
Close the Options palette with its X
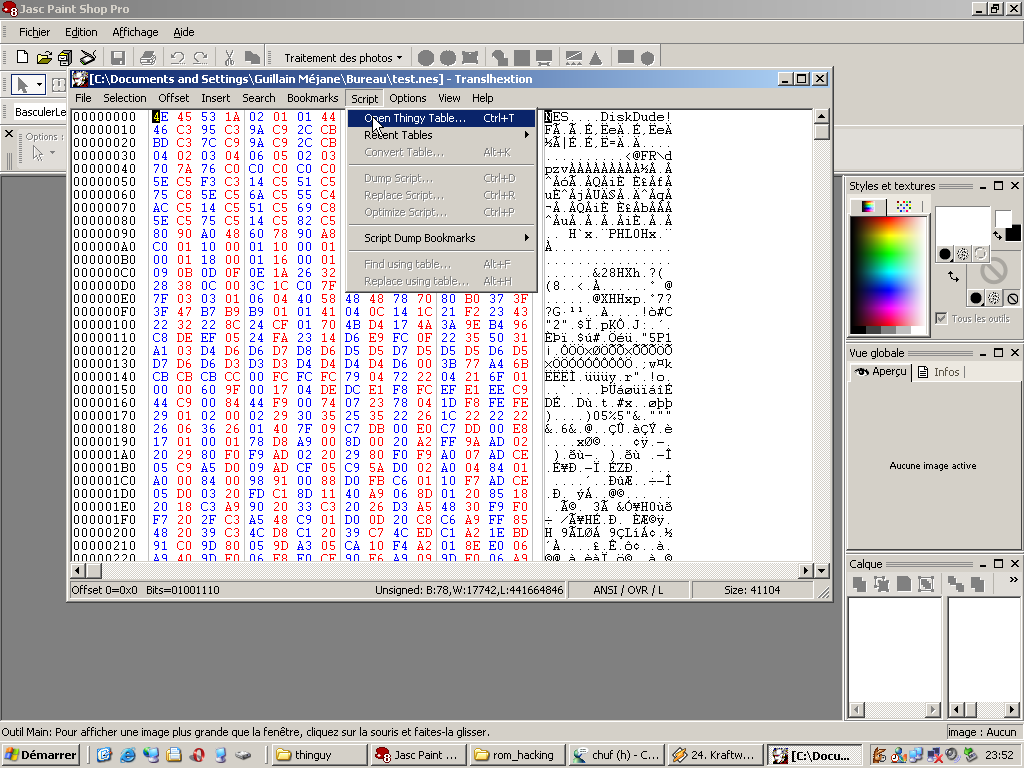pos(9,134)
